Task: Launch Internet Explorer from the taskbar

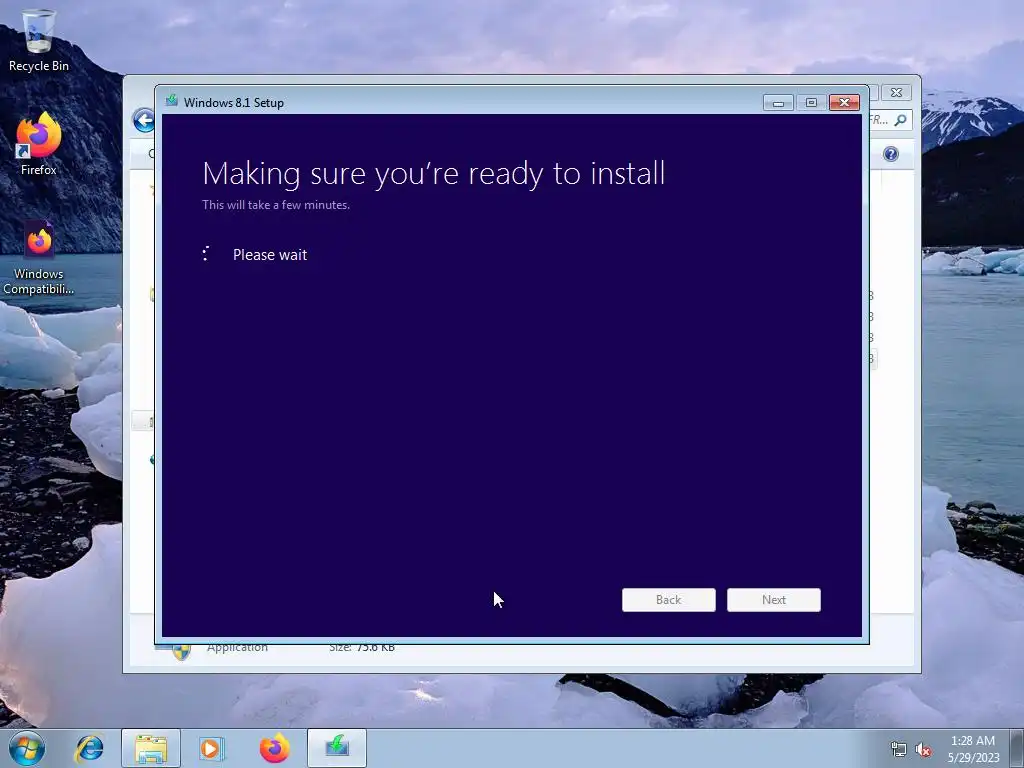Action: click(x=89, y=748)
